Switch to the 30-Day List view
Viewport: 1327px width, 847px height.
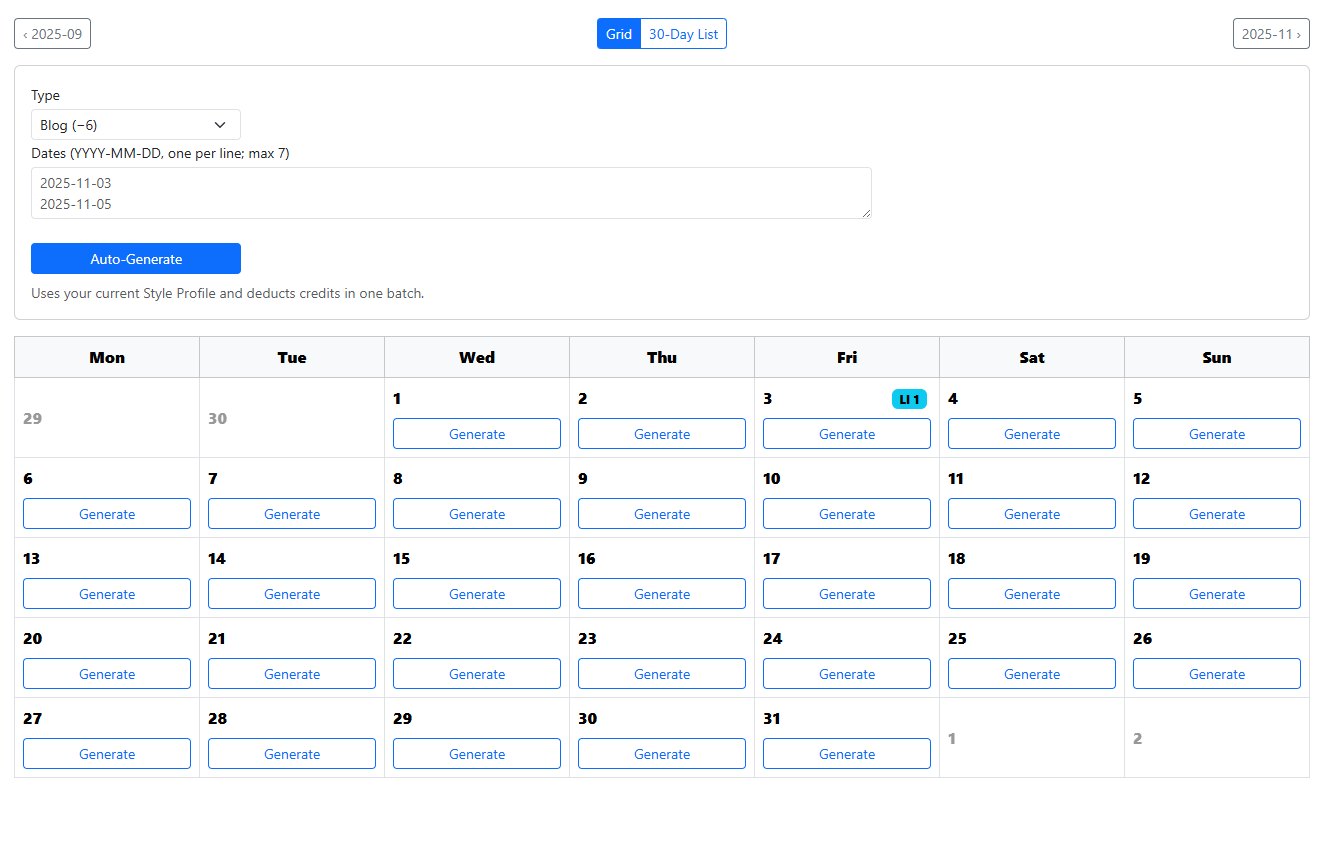click(683, 33)
